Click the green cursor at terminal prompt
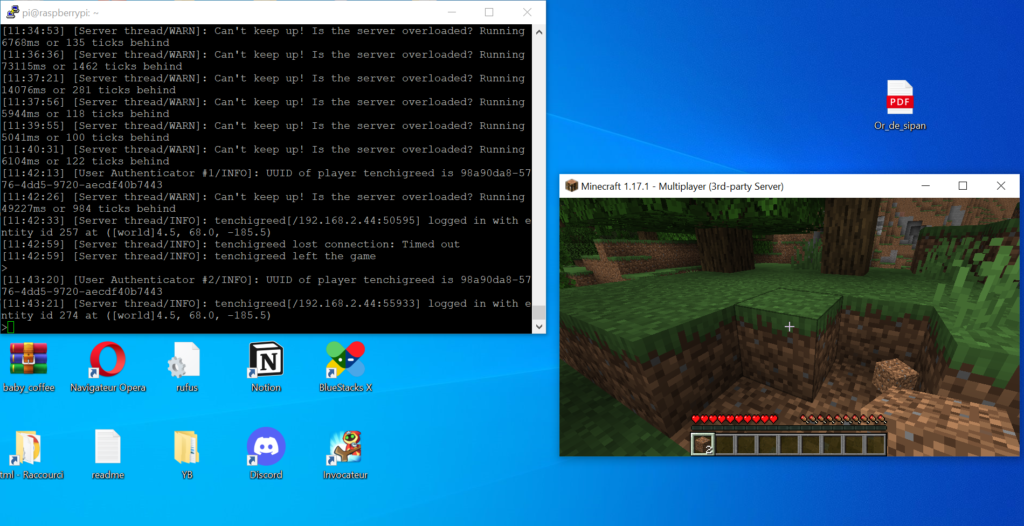 [x=10, y=327]
